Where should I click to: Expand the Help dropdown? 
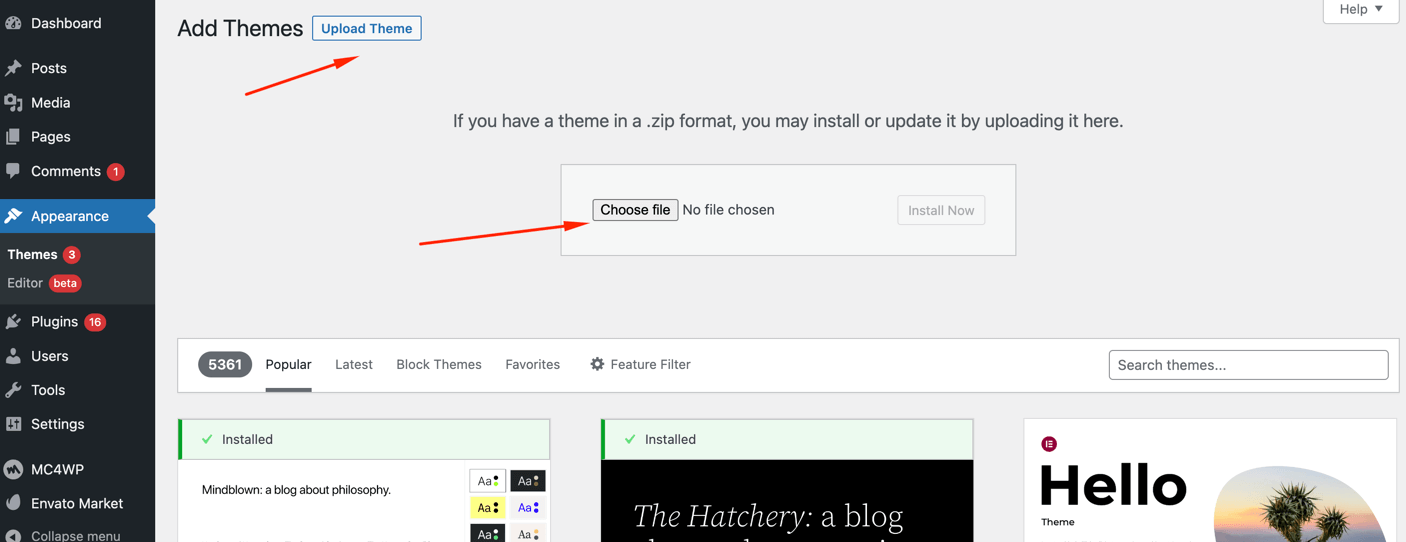pos(1360,9)
